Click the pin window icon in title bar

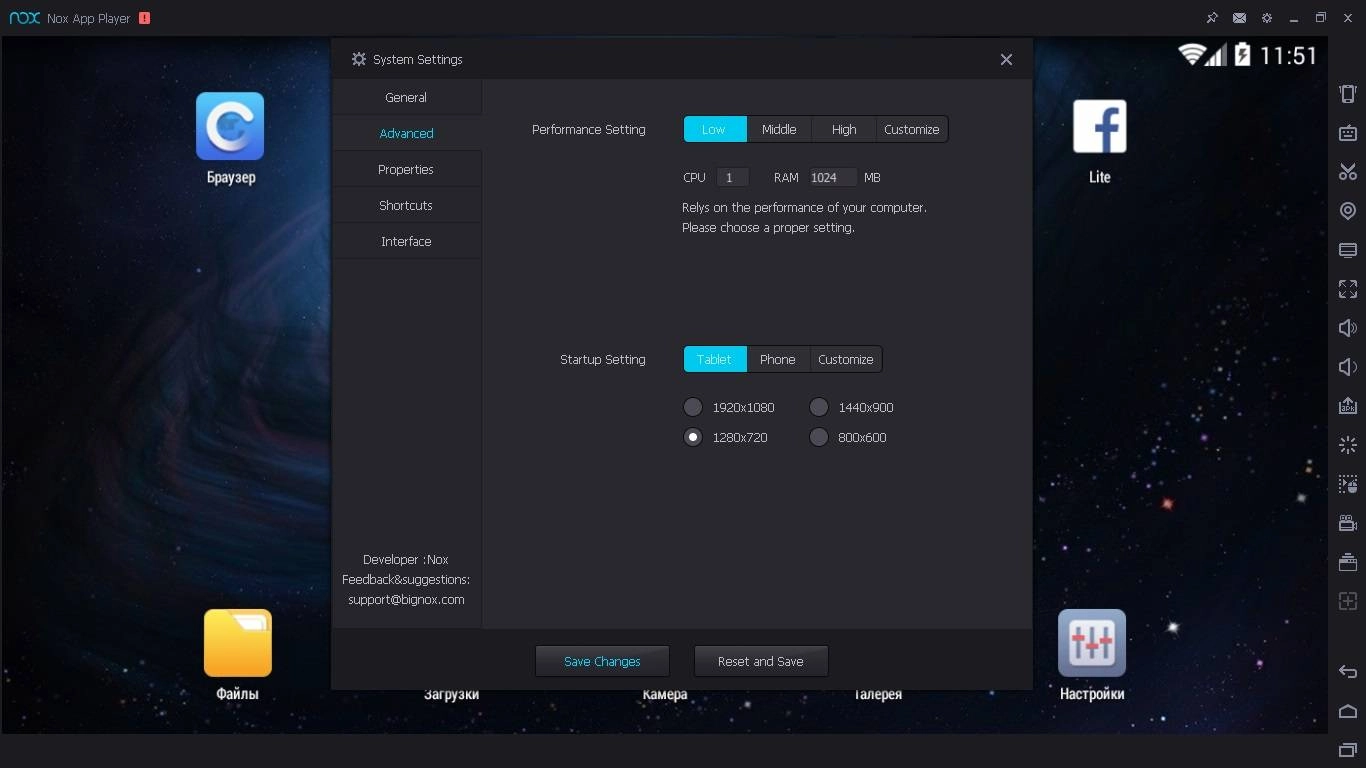point(1212,18)
